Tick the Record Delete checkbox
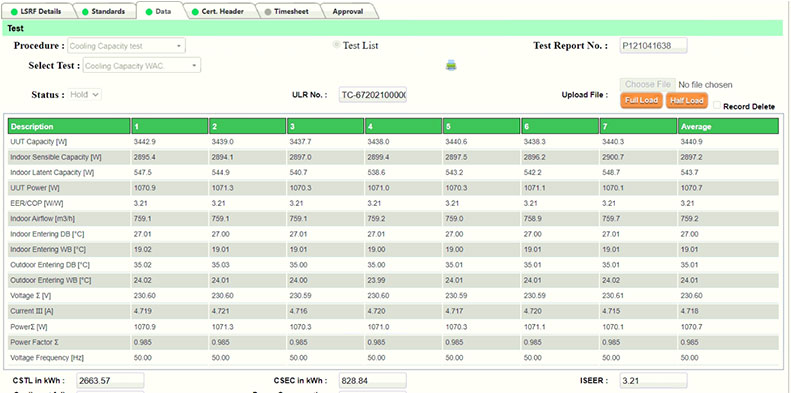 pyautogui.click(x=717, y=105)
